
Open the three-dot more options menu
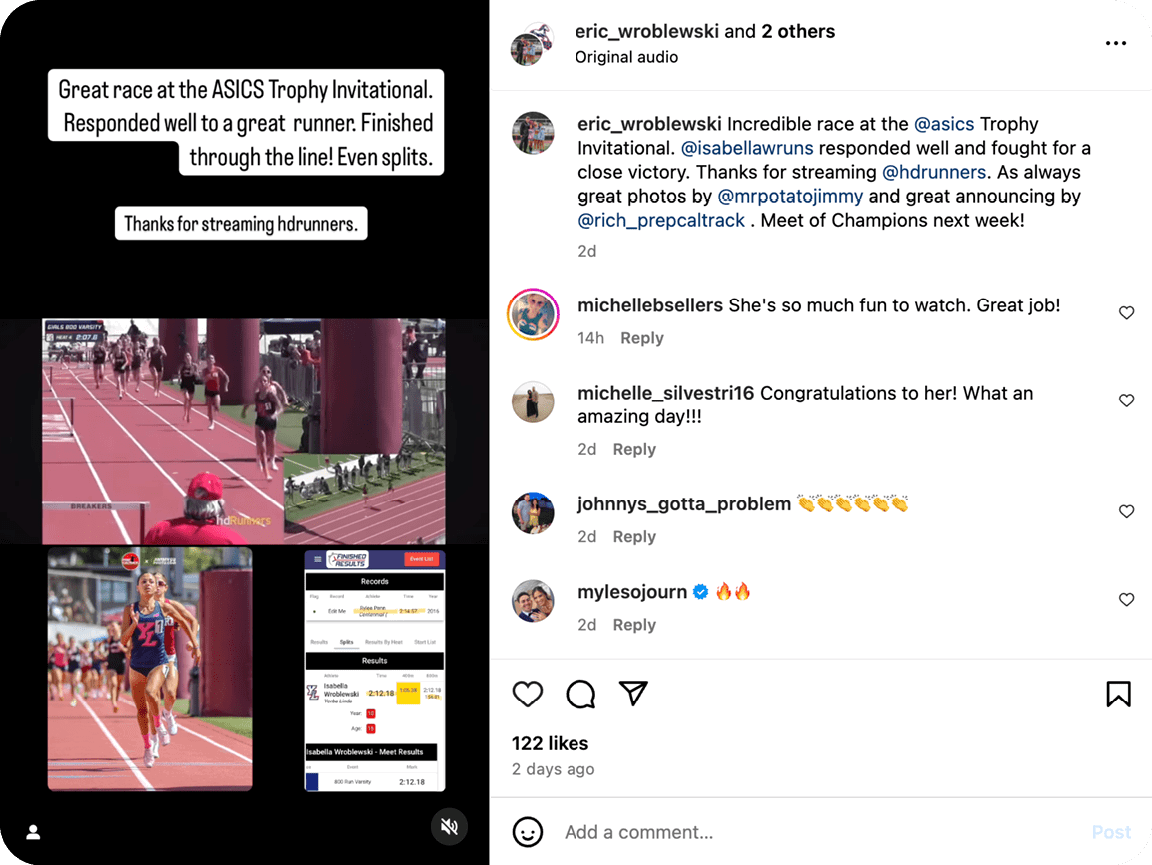pyautogui.click(x=1116, y=43)
